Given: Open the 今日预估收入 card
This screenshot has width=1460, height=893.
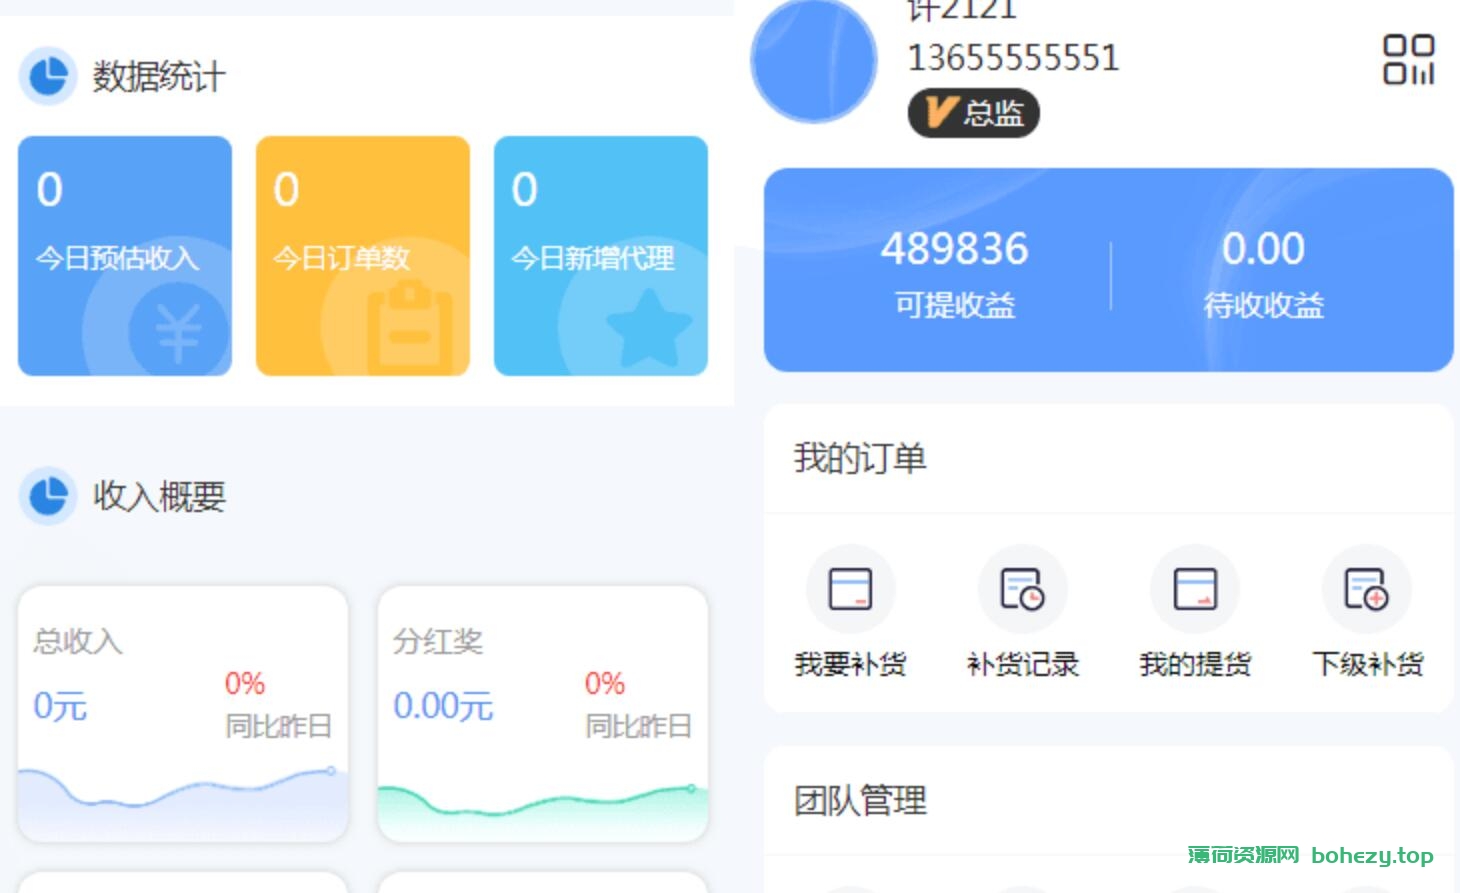Looking at the screenshot, I should [125, 256].
